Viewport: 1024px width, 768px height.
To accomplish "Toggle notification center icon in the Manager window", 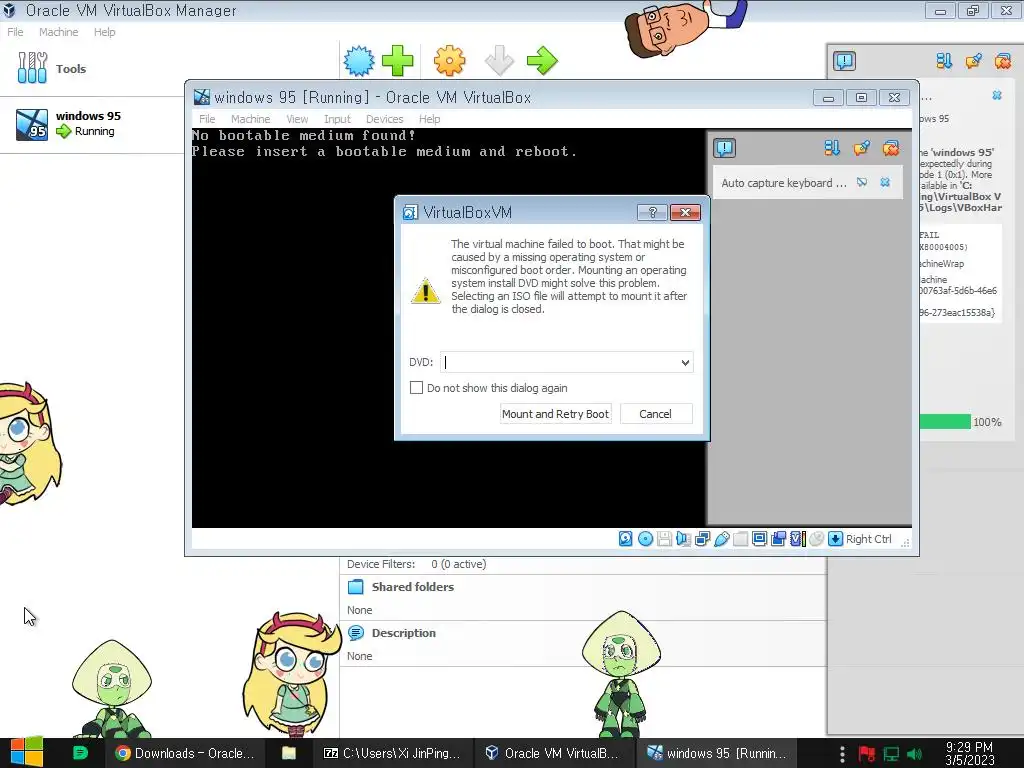I will 844,61.
